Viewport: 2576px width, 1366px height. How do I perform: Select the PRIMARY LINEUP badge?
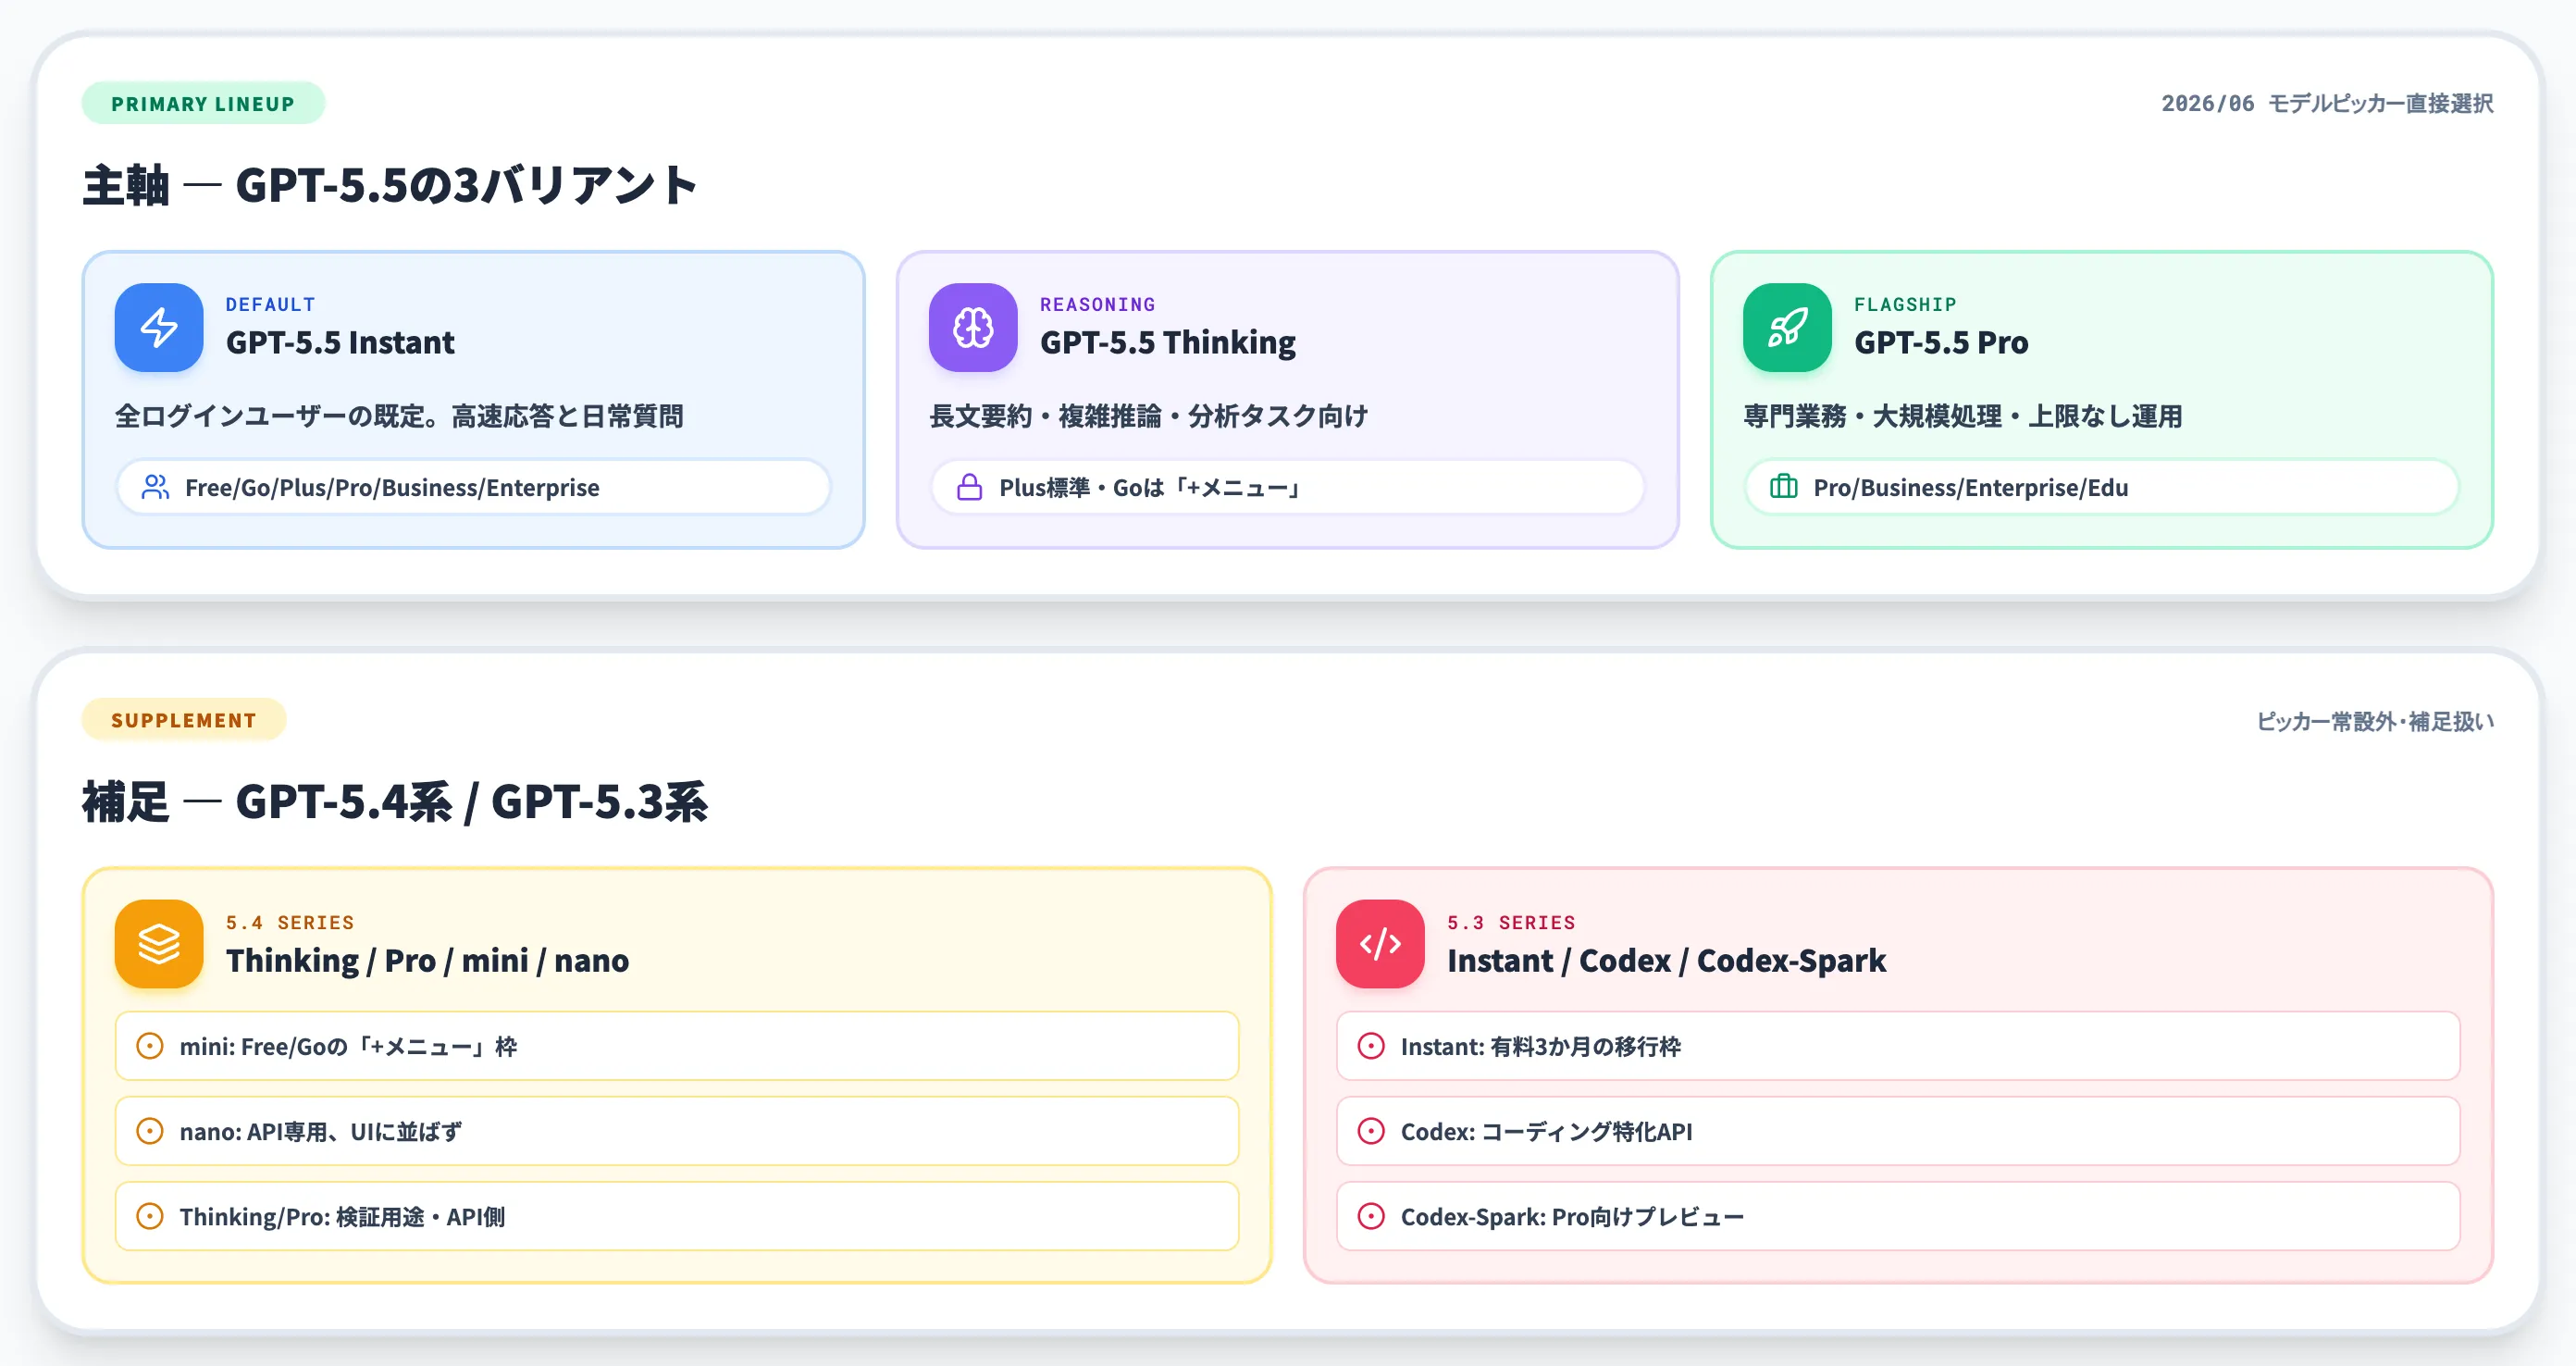coord(203,103)
